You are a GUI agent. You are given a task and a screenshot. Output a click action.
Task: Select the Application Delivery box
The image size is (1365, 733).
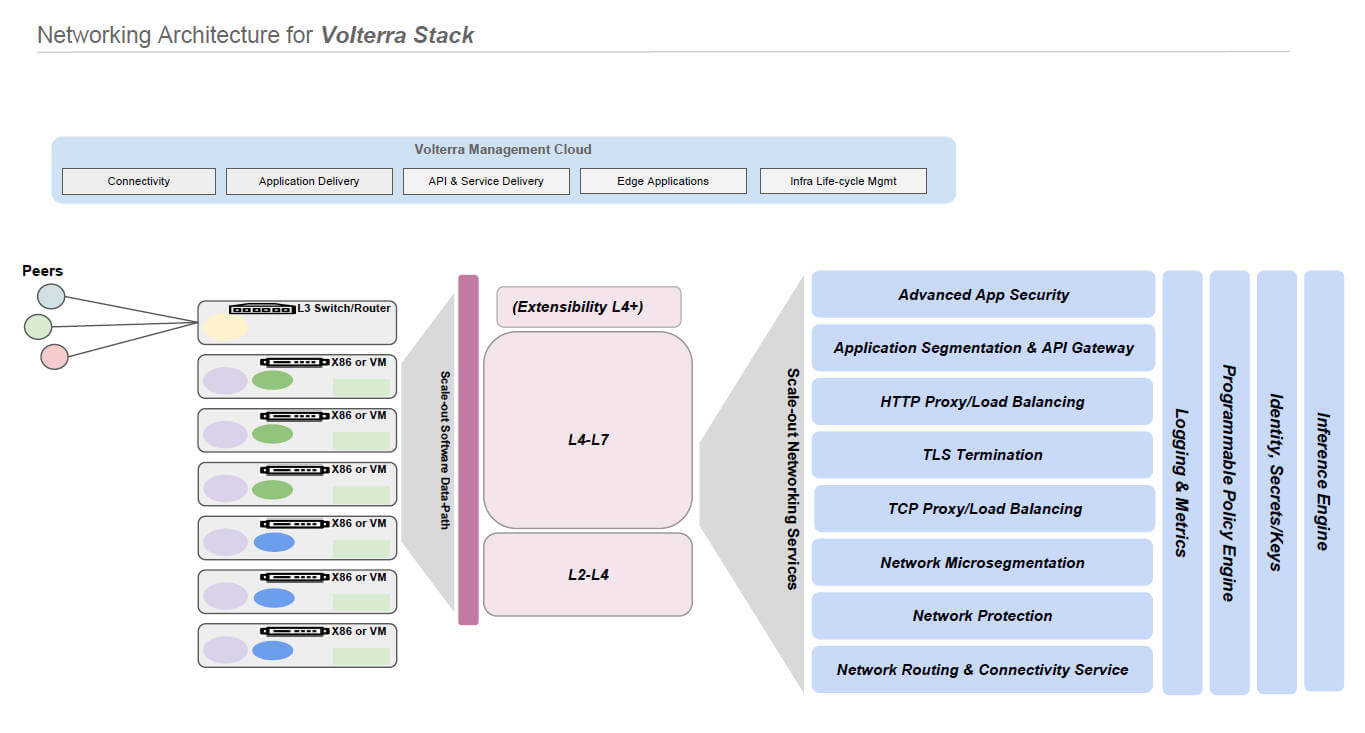(309, 181)
